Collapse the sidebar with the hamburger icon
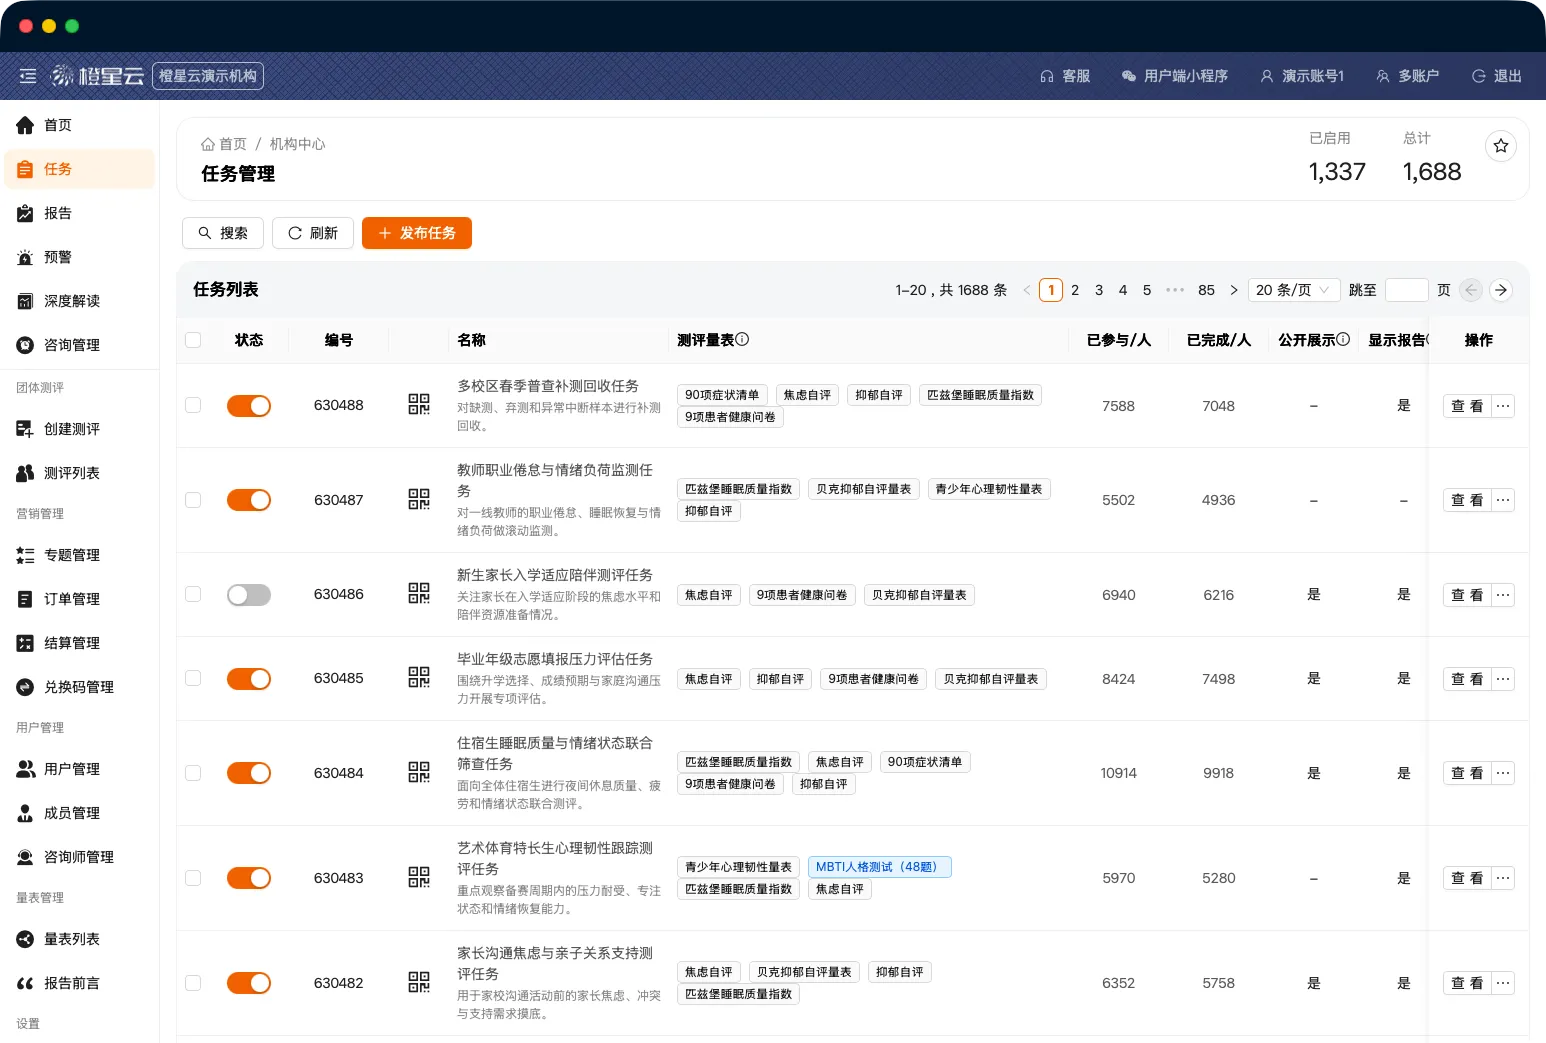The height and width of the screenshot is (1043, 1546). pos(27,76)
